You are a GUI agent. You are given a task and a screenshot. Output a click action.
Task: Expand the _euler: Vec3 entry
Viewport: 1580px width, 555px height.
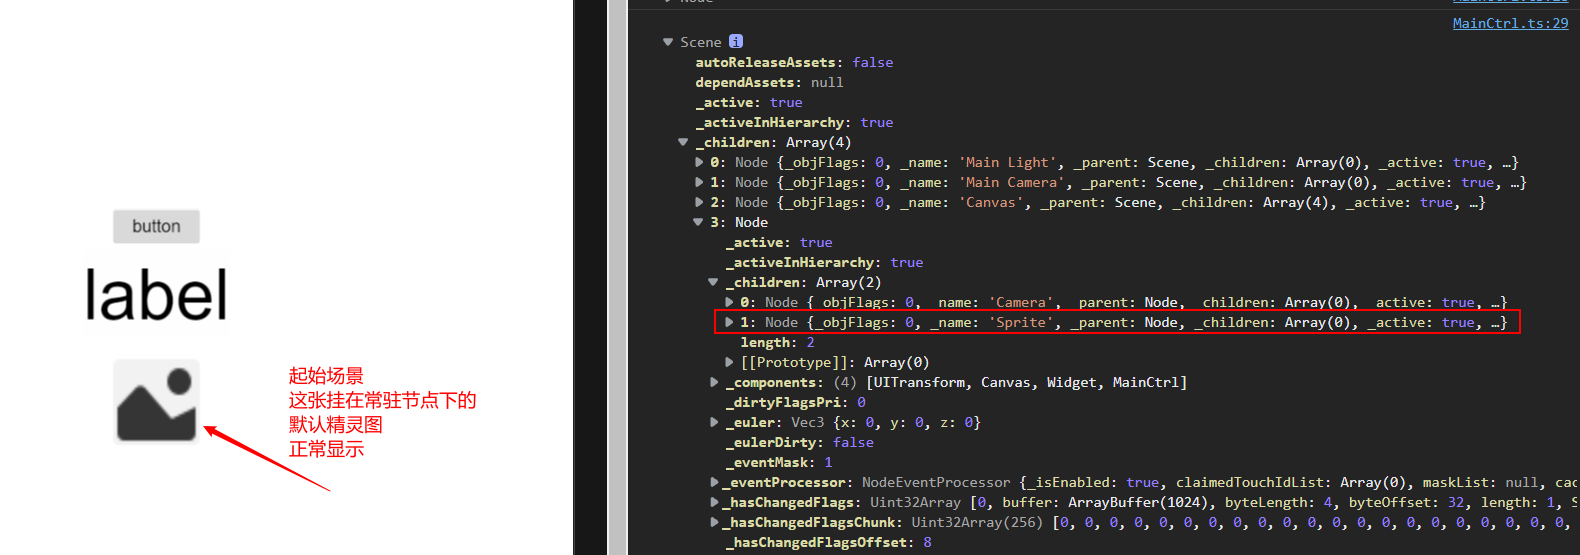click(714, 422)
